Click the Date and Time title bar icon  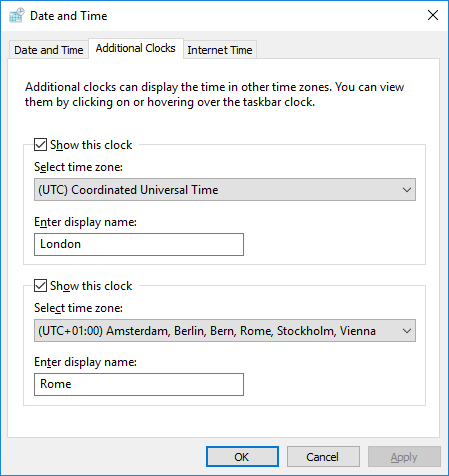pyautogui.click(x=17, y=15)
